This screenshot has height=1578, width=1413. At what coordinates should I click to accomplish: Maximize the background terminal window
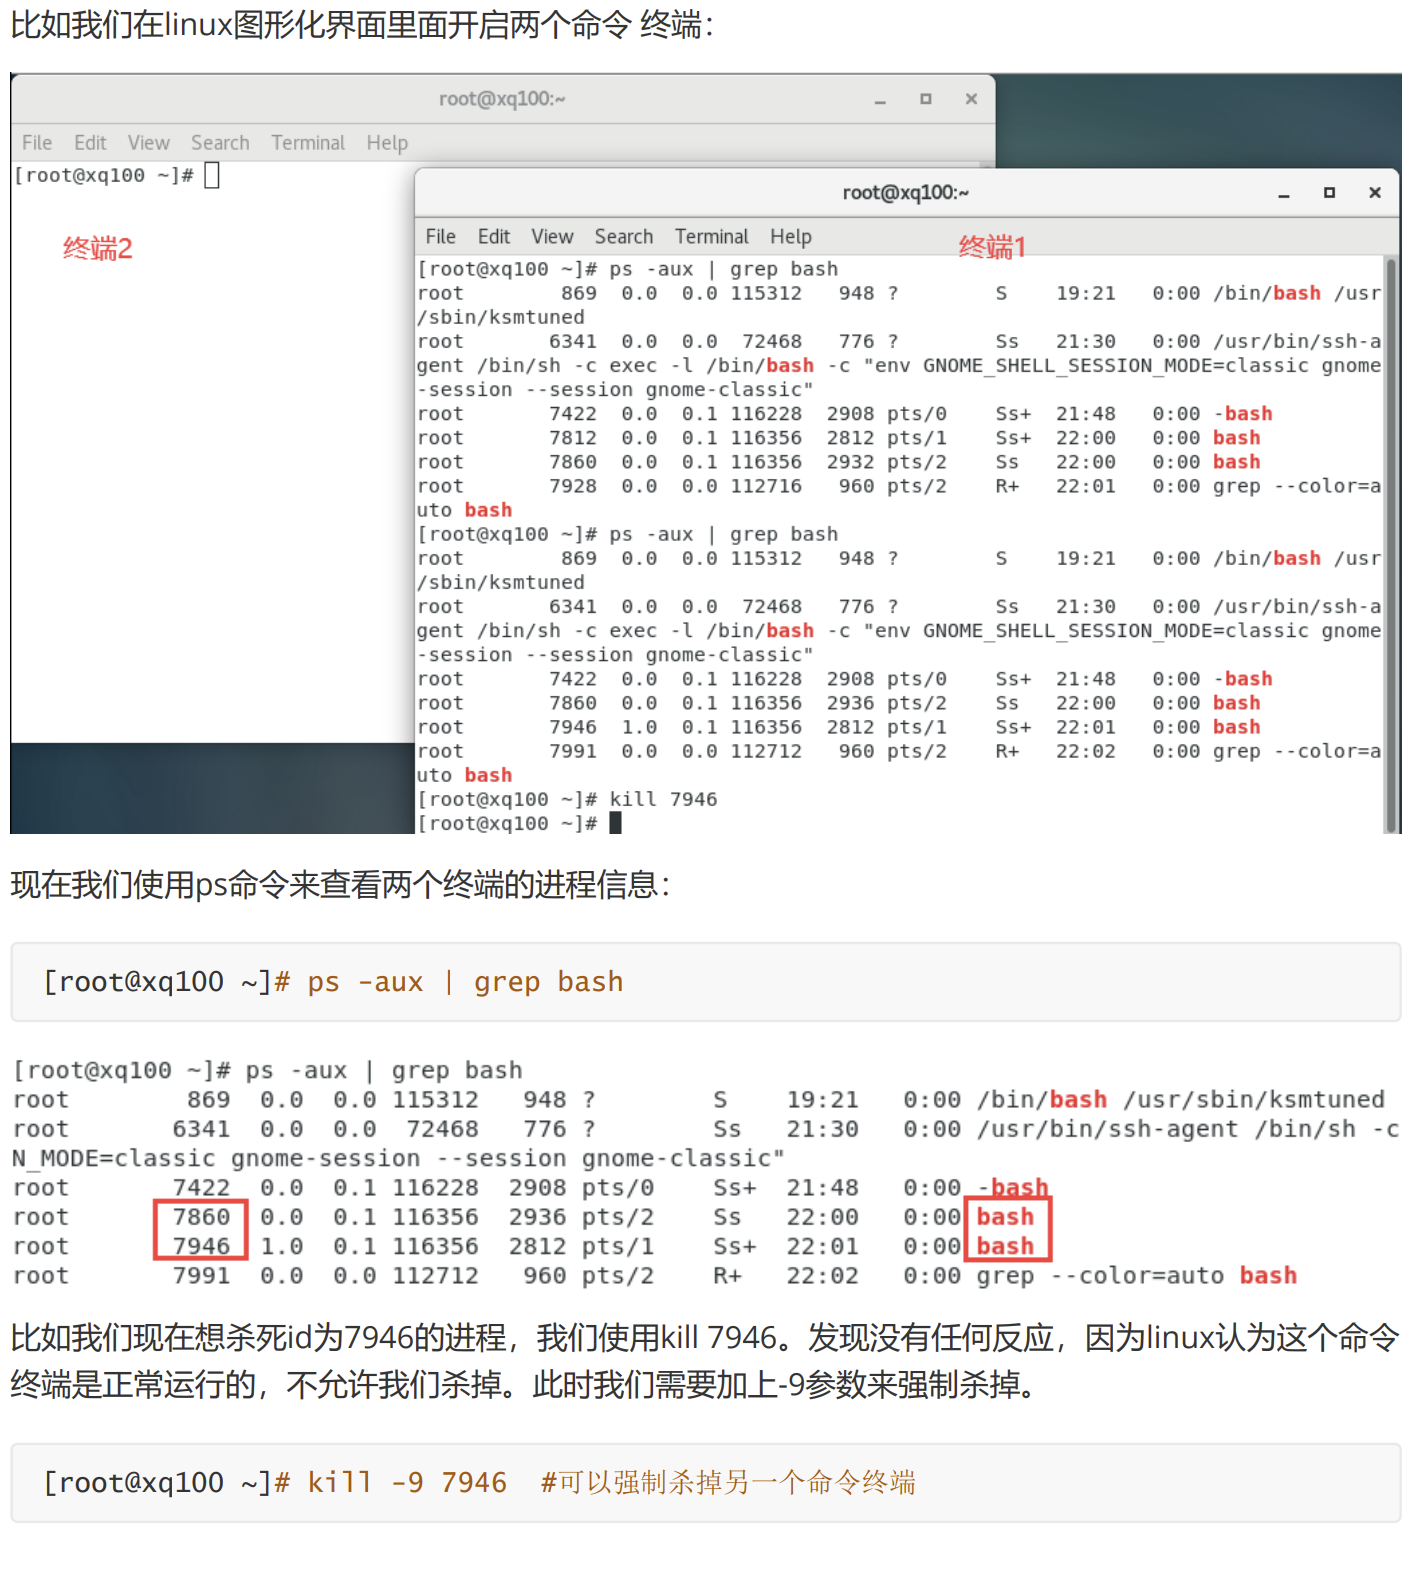[x=925, y=99]
